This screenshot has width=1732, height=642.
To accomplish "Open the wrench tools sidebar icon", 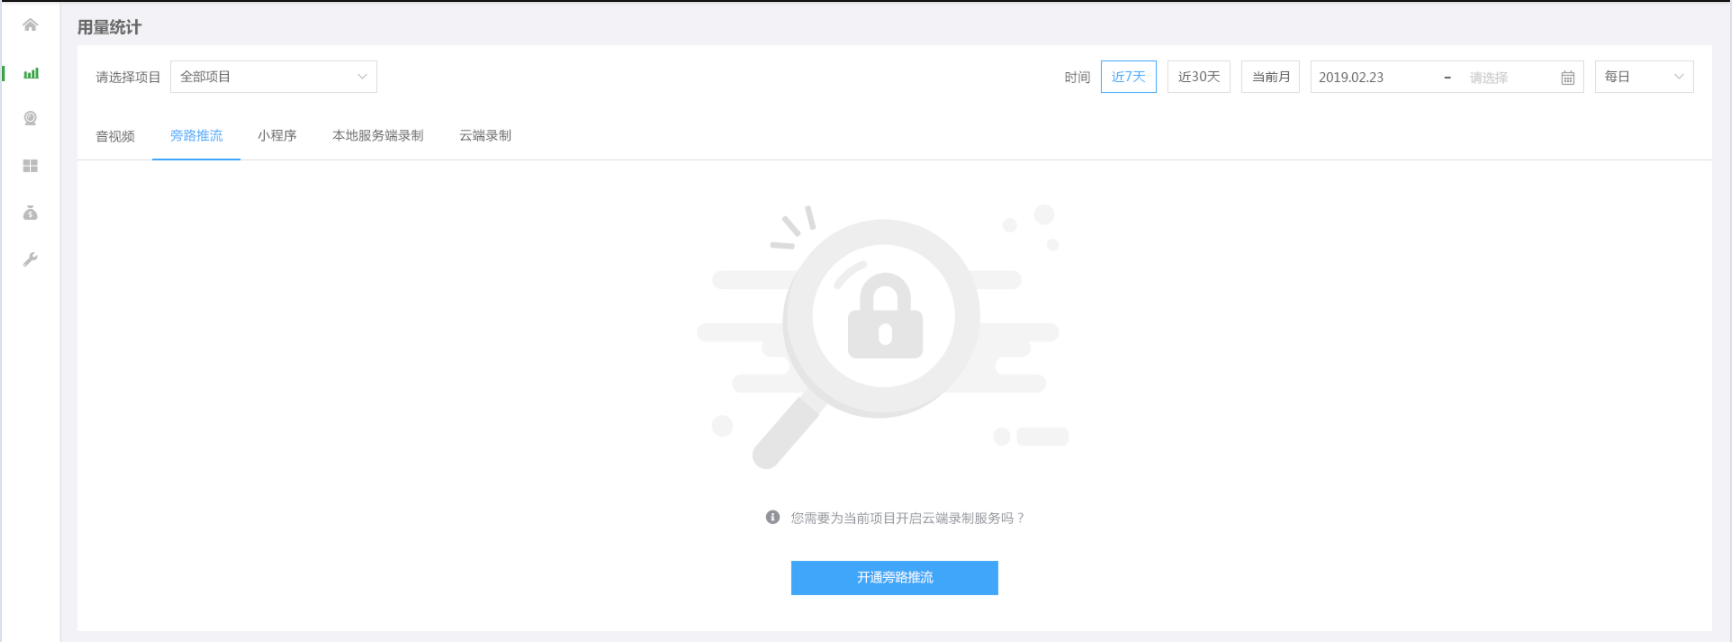I will (30, 259).
